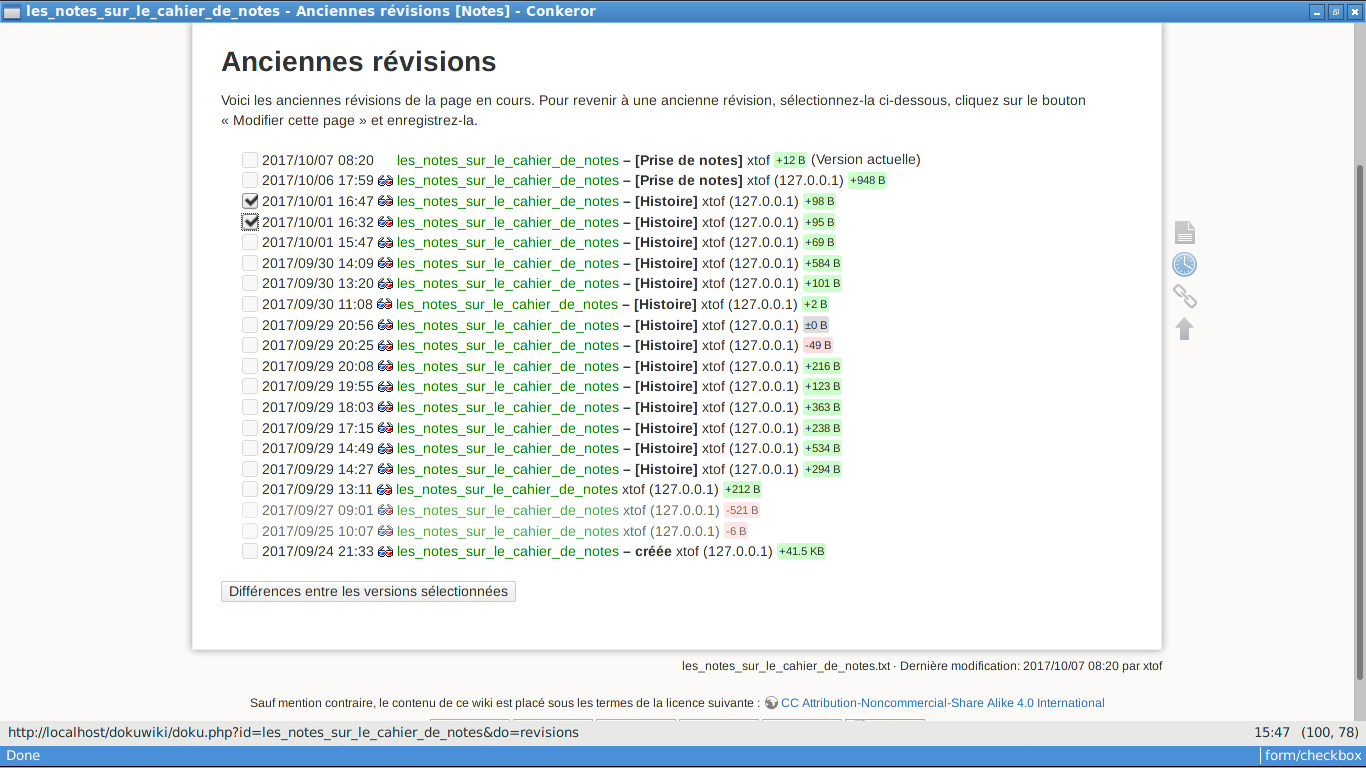The image size is (1366, 768).
Task: Tick the 2017/09/24 21:33 created revision checkbox
Action: [x=250, y=551]
